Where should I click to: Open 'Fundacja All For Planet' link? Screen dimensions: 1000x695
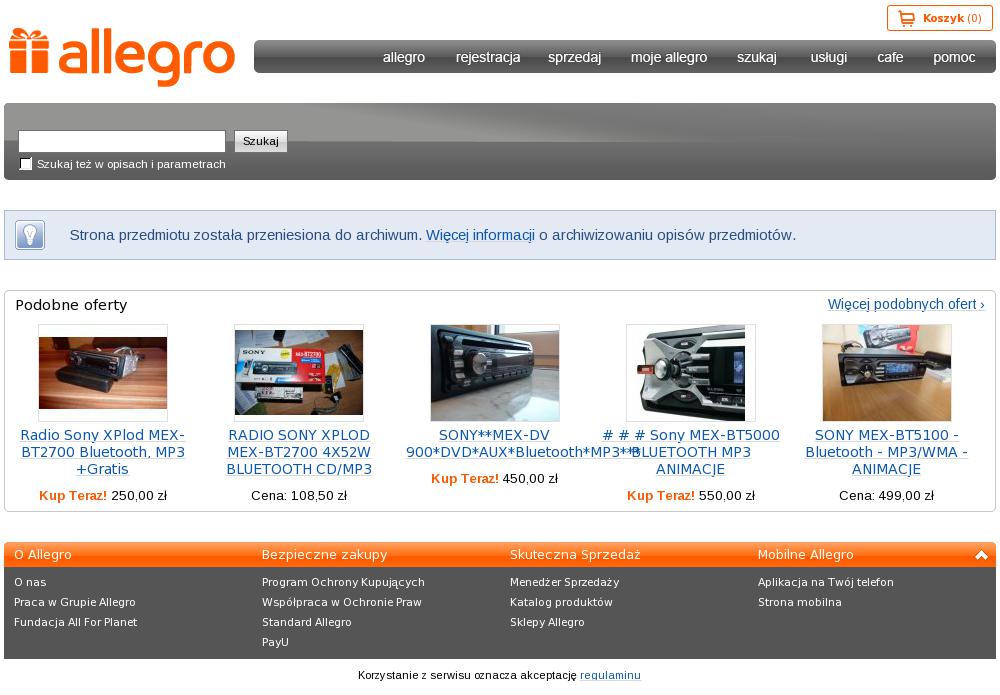tap(75, 622)
